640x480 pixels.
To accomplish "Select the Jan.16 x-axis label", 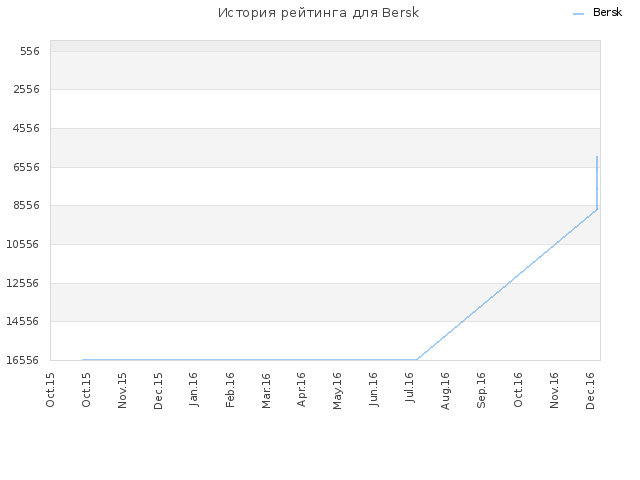I will click(194, 390).
